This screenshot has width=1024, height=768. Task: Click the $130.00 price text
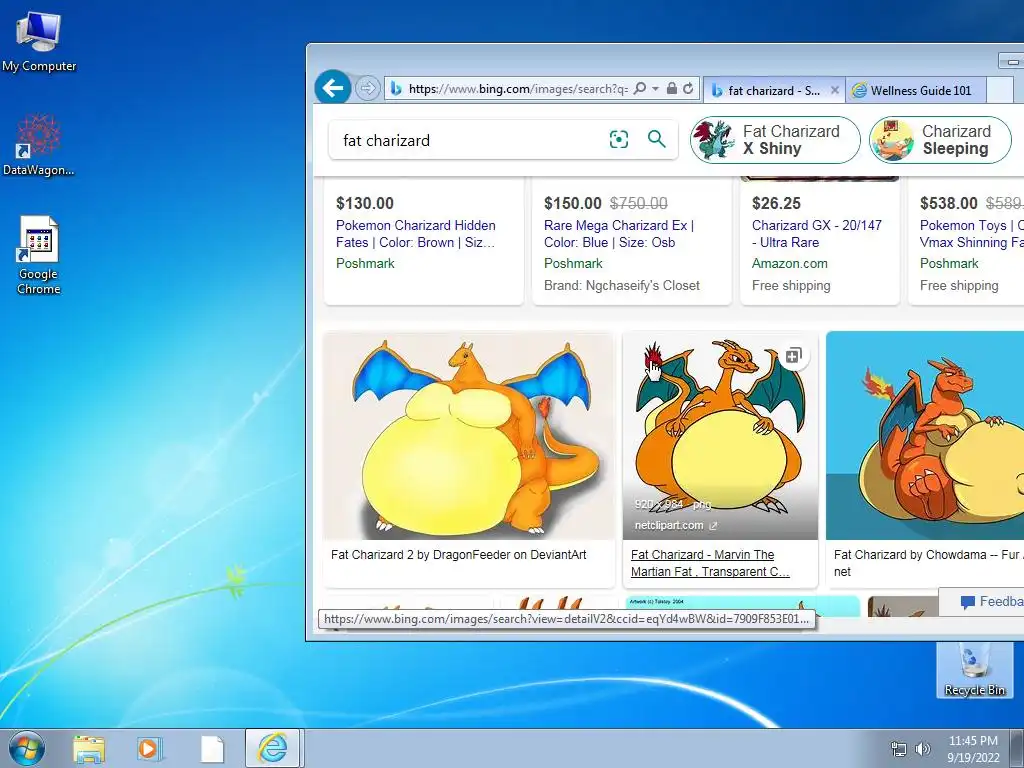click(x=365, y=203)
